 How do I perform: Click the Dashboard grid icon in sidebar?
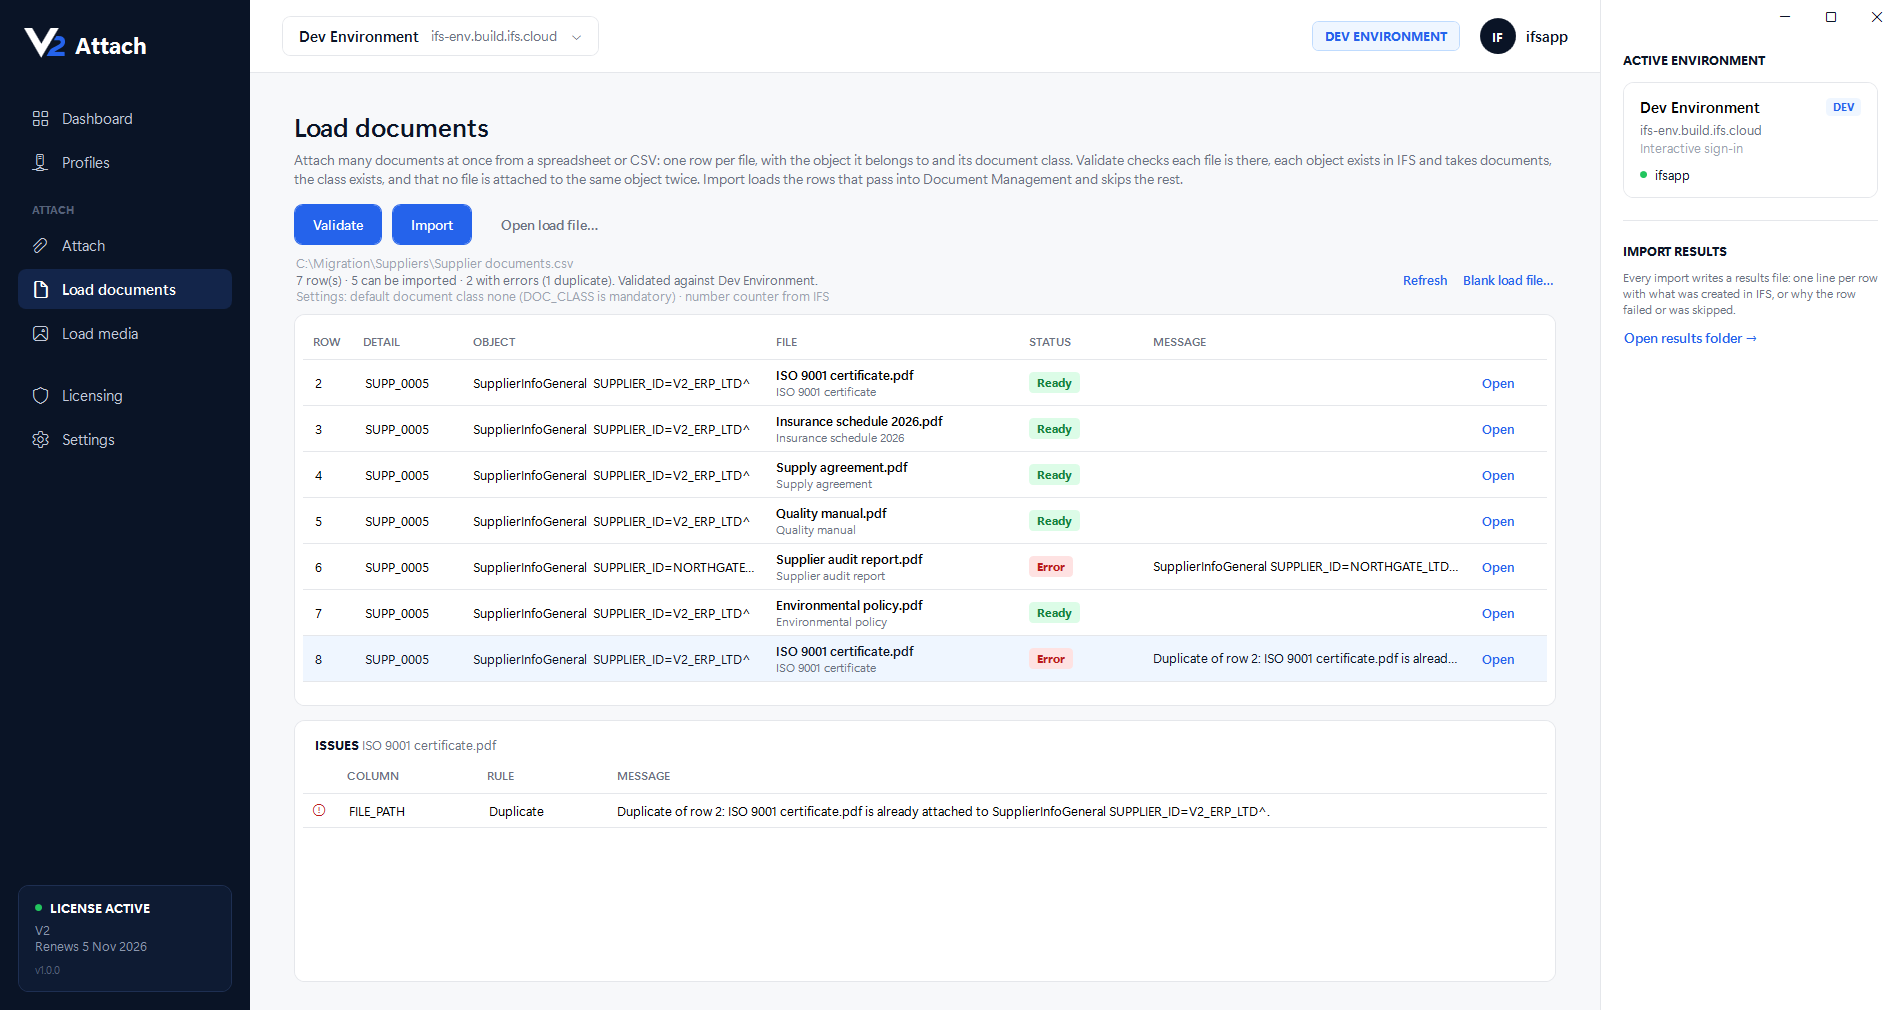coord(40,119)
